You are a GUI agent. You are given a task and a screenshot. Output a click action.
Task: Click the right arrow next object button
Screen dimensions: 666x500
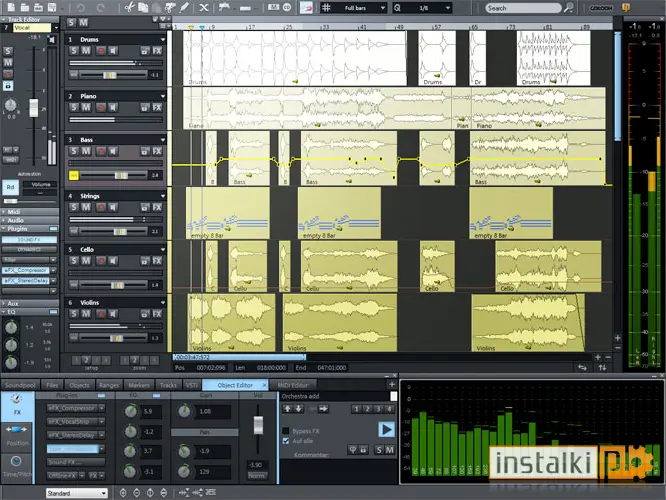pos(323,409)
